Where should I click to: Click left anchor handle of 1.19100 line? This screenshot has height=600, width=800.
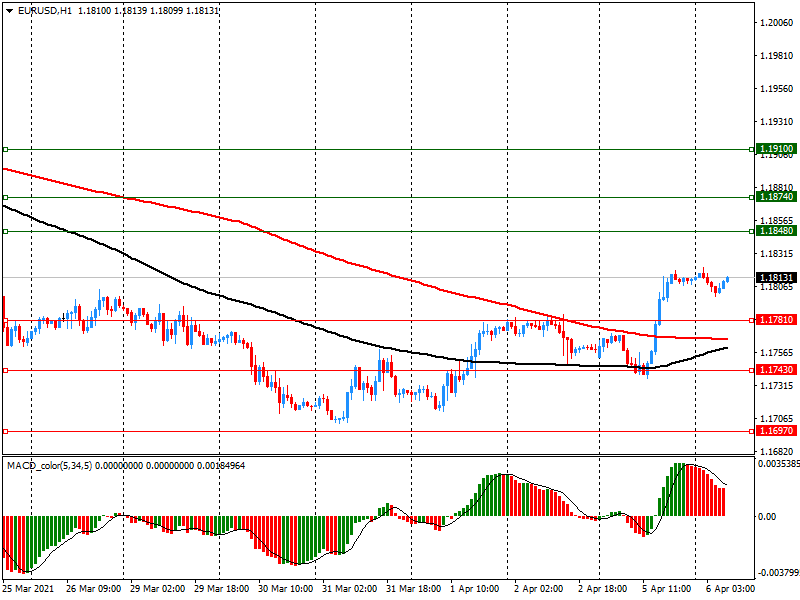tap(6, 149)
